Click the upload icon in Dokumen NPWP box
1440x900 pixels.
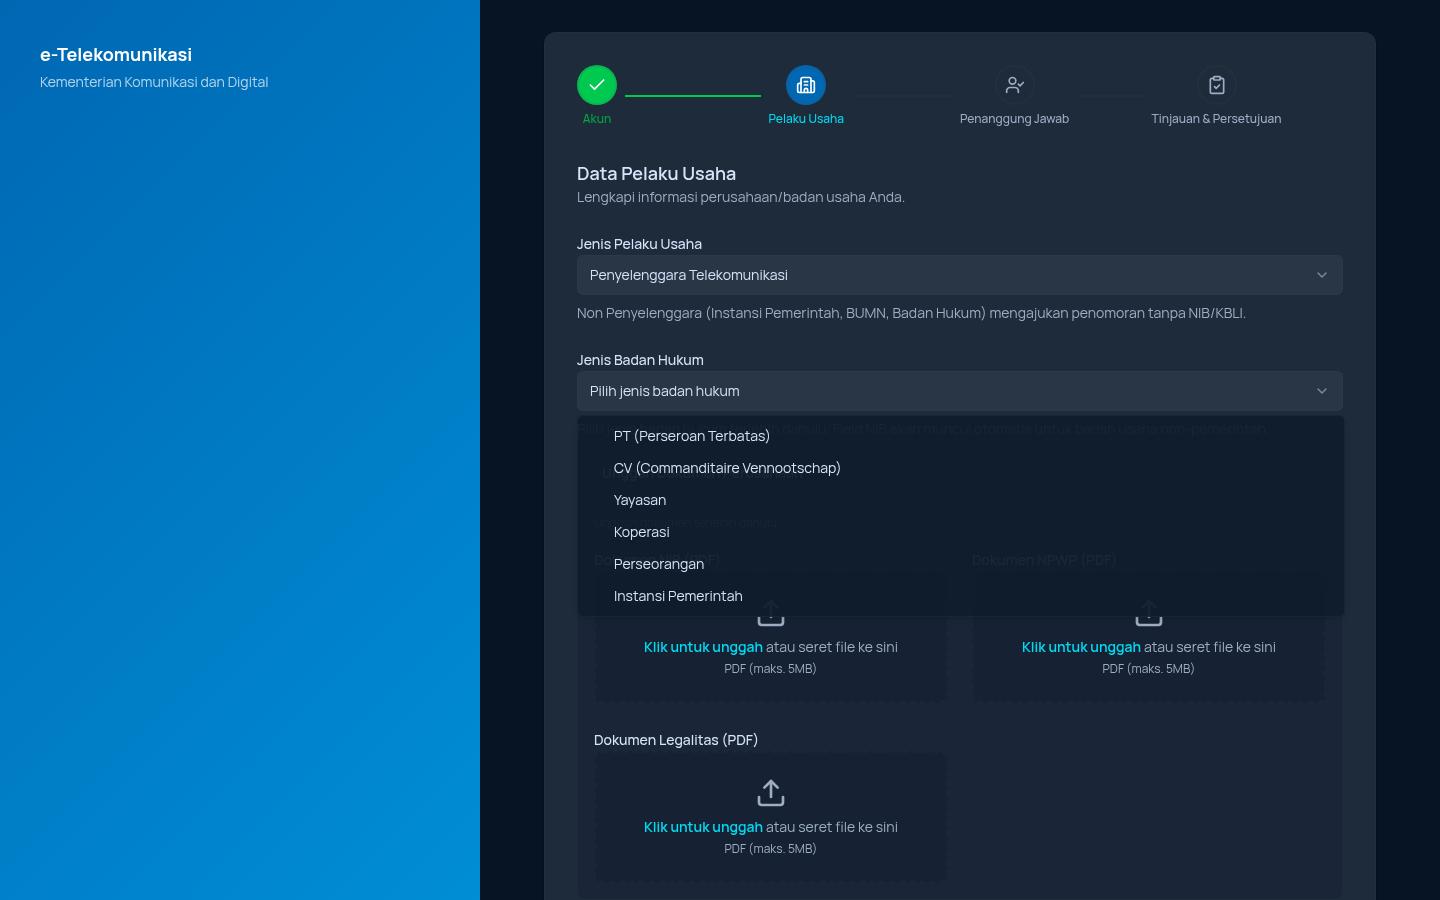click(1149, 613)
